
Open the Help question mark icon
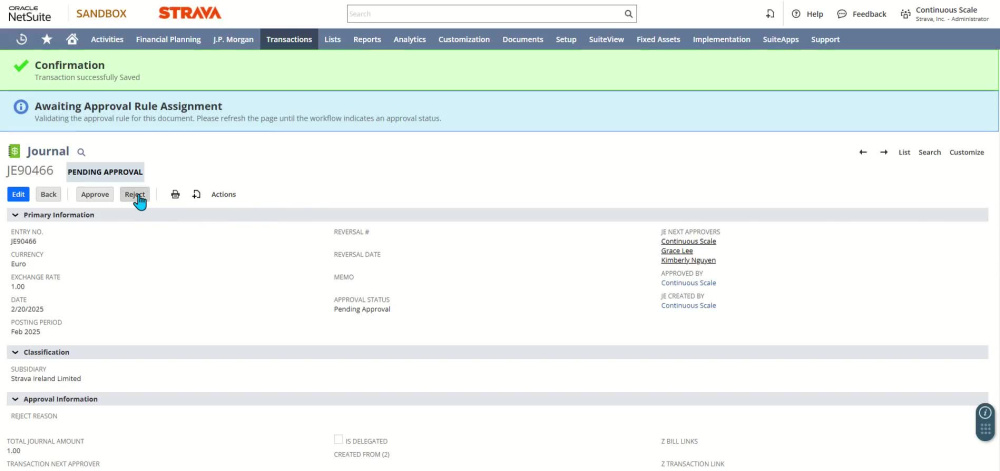pyautogui.click(x=795, y=13)
